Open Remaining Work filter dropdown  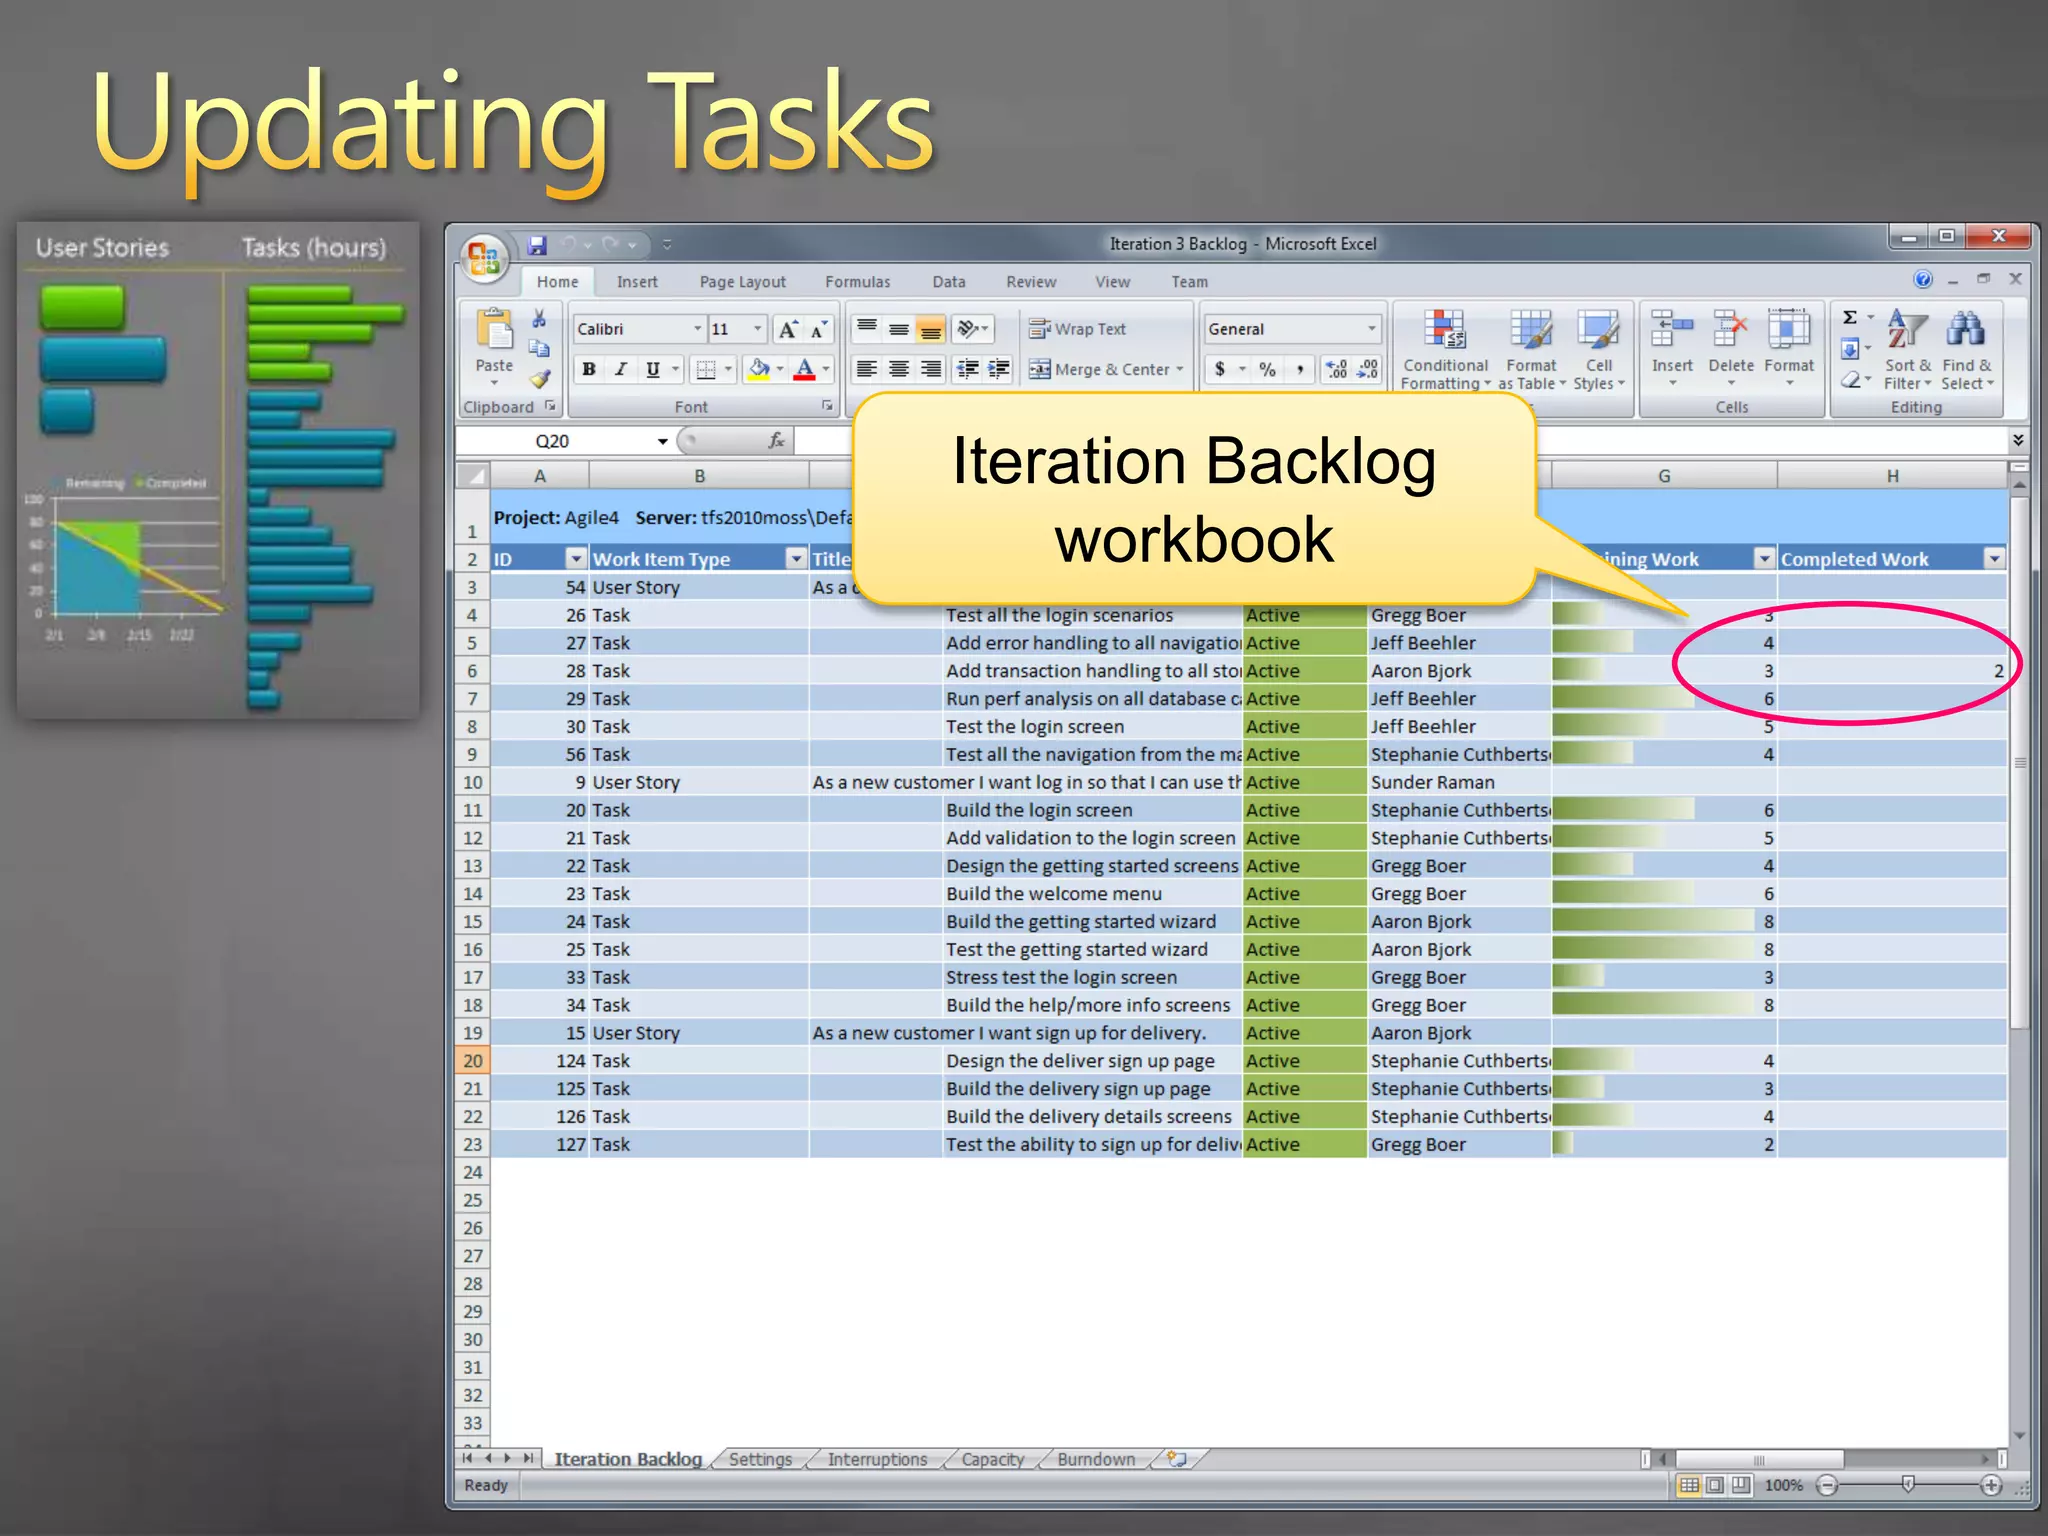1764,559
